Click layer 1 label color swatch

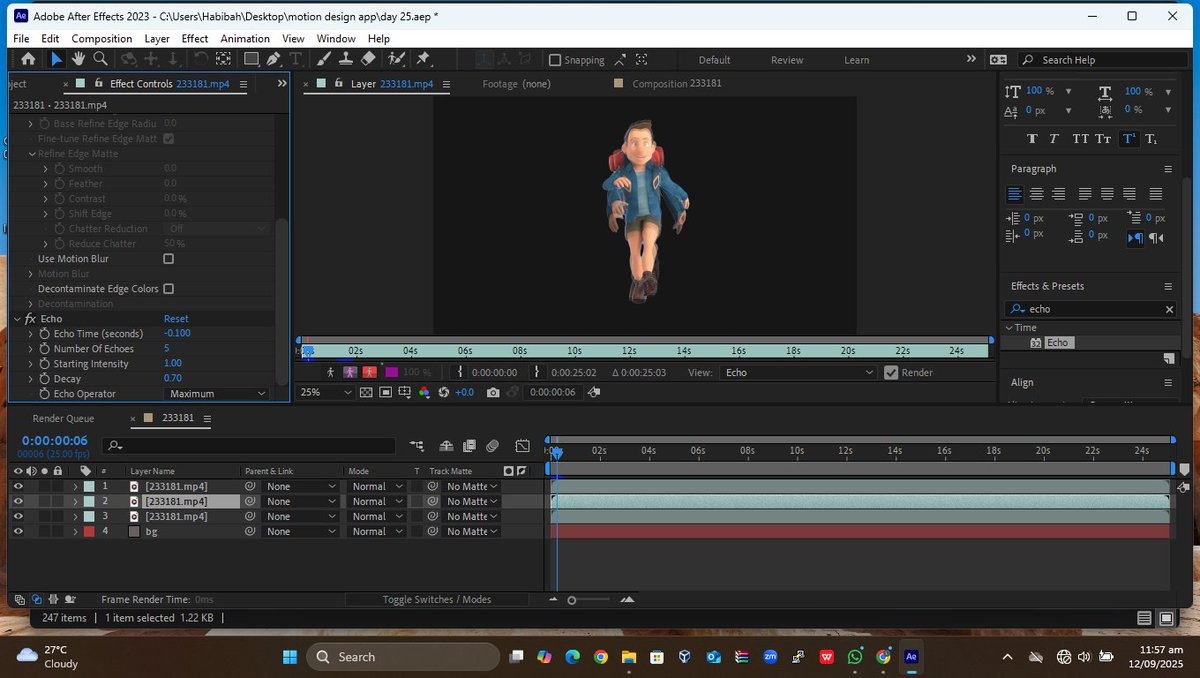[x=89, y=486]
